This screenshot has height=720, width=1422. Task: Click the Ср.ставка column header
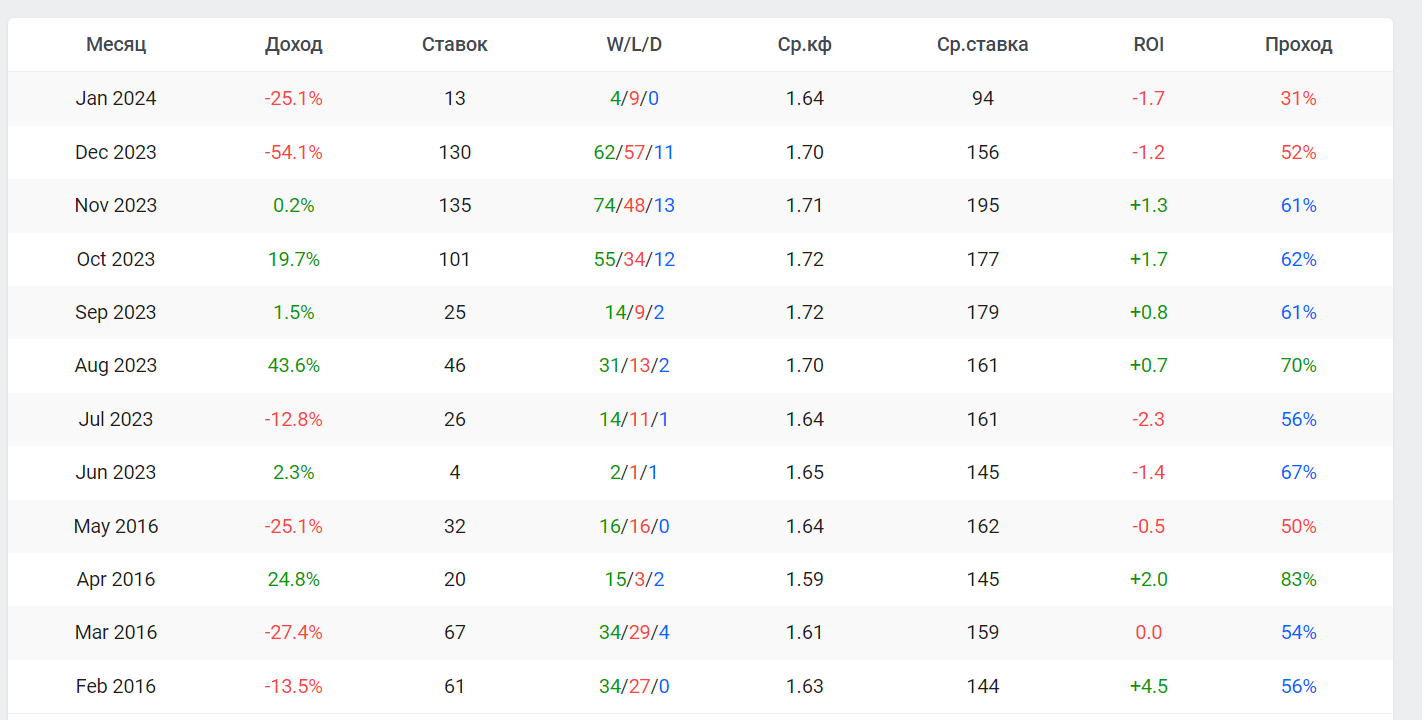tap(983, 45)
